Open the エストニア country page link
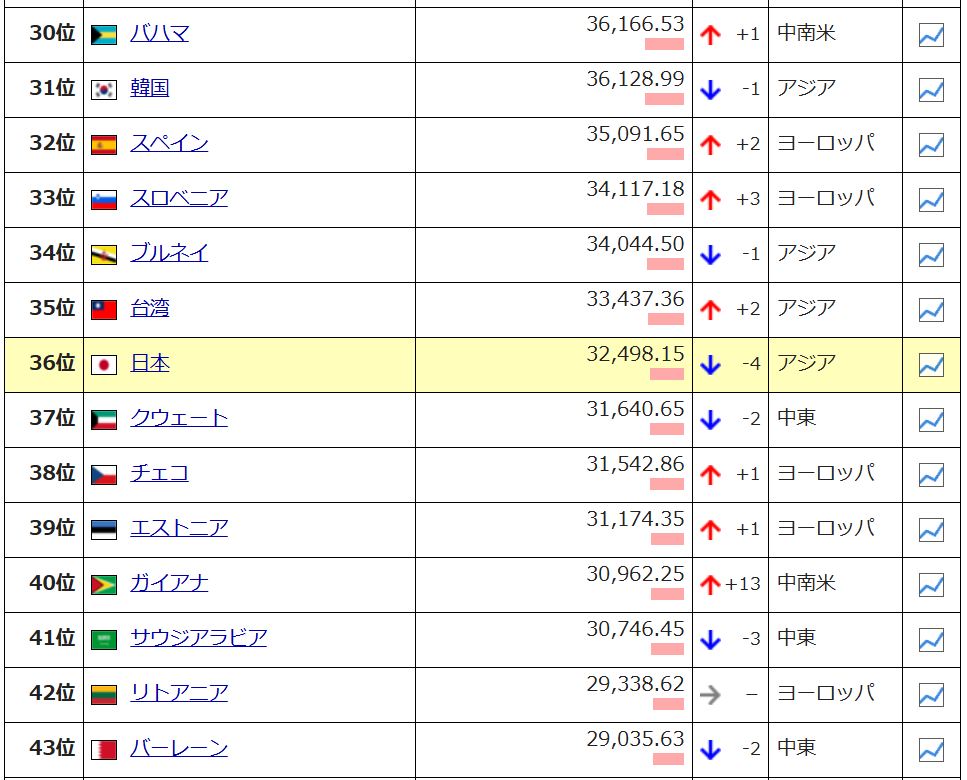The width and height of the screenshot is (967, 780). [x=179, y=528]
